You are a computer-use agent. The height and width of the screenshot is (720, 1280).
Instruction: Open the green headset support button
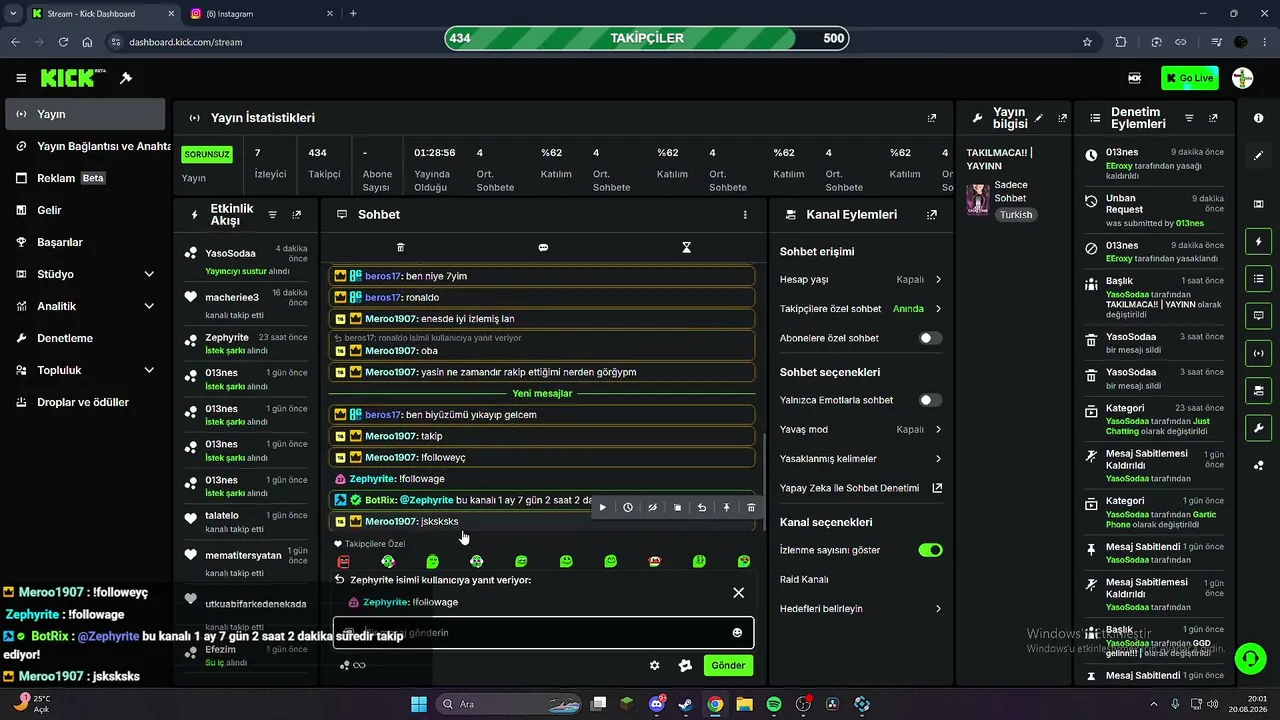point(1250,658)
